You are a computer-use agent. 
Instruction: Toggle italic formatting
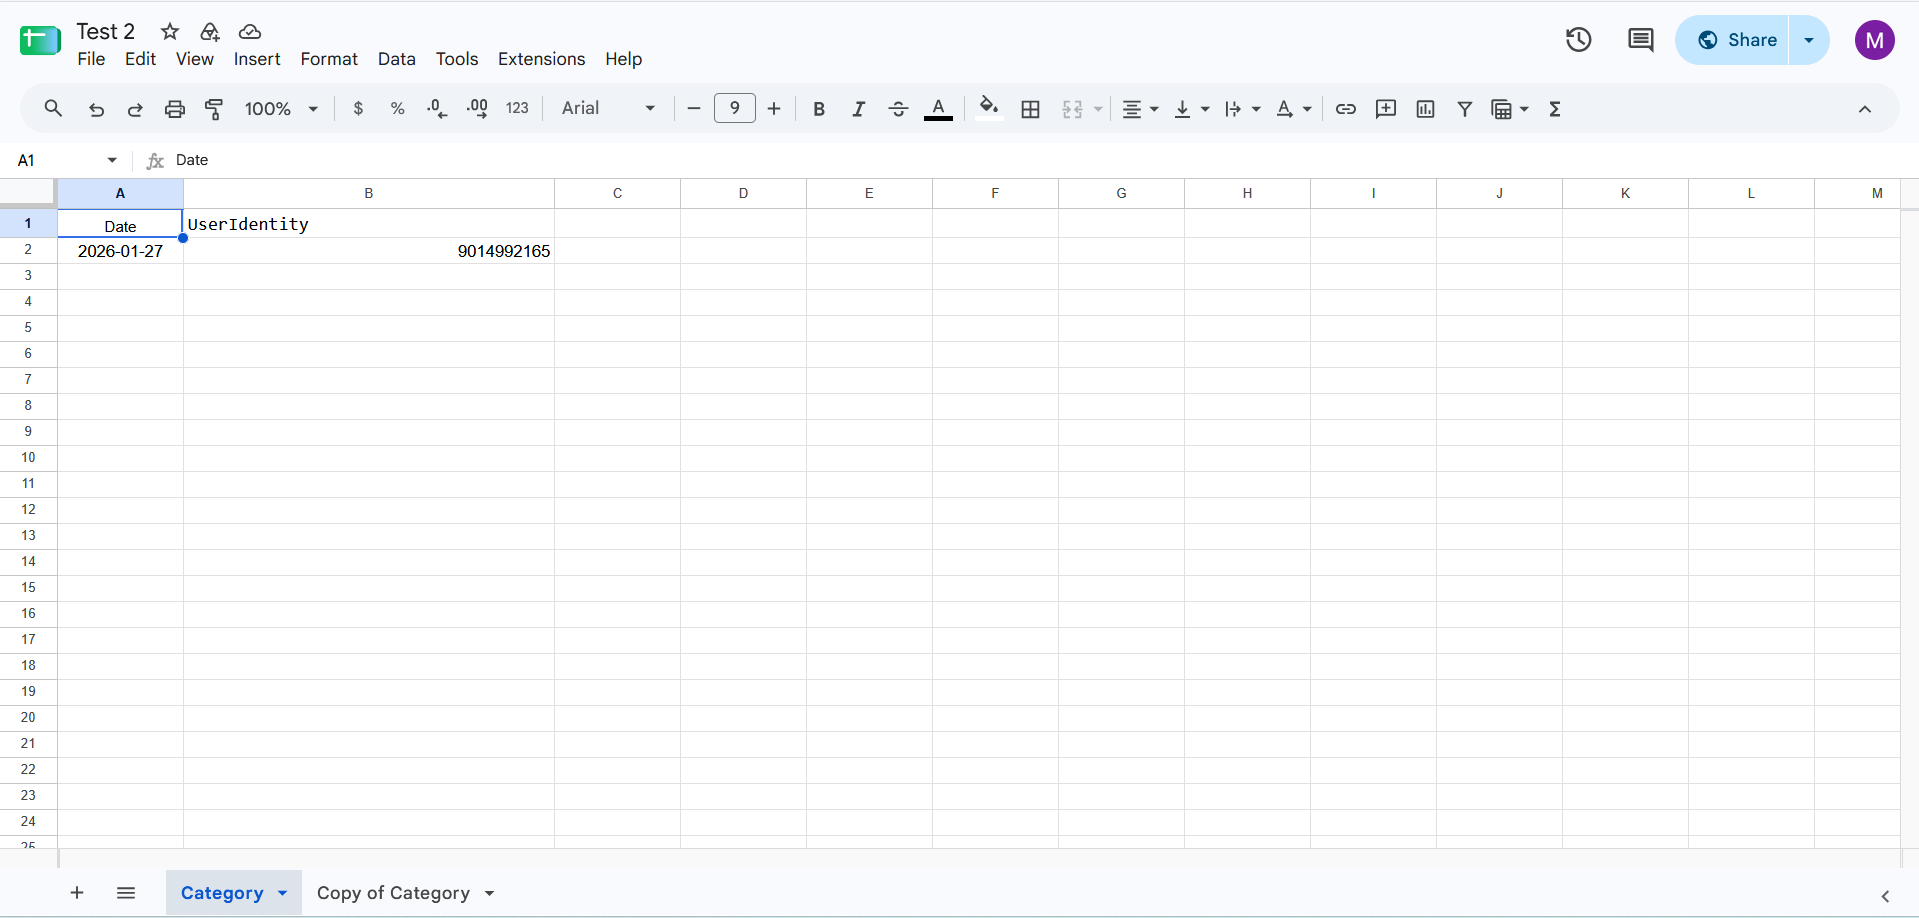(858, 109)
